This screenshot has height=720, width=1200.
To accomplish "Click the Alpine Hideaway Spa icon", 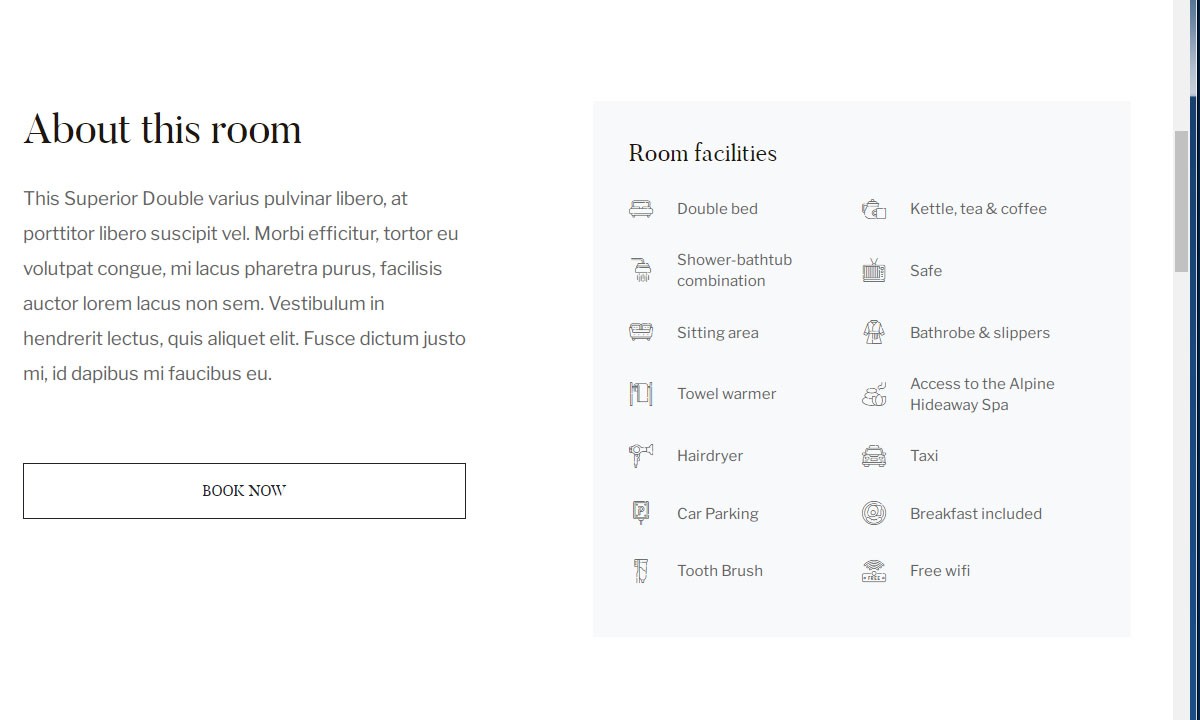I will 874,394.
